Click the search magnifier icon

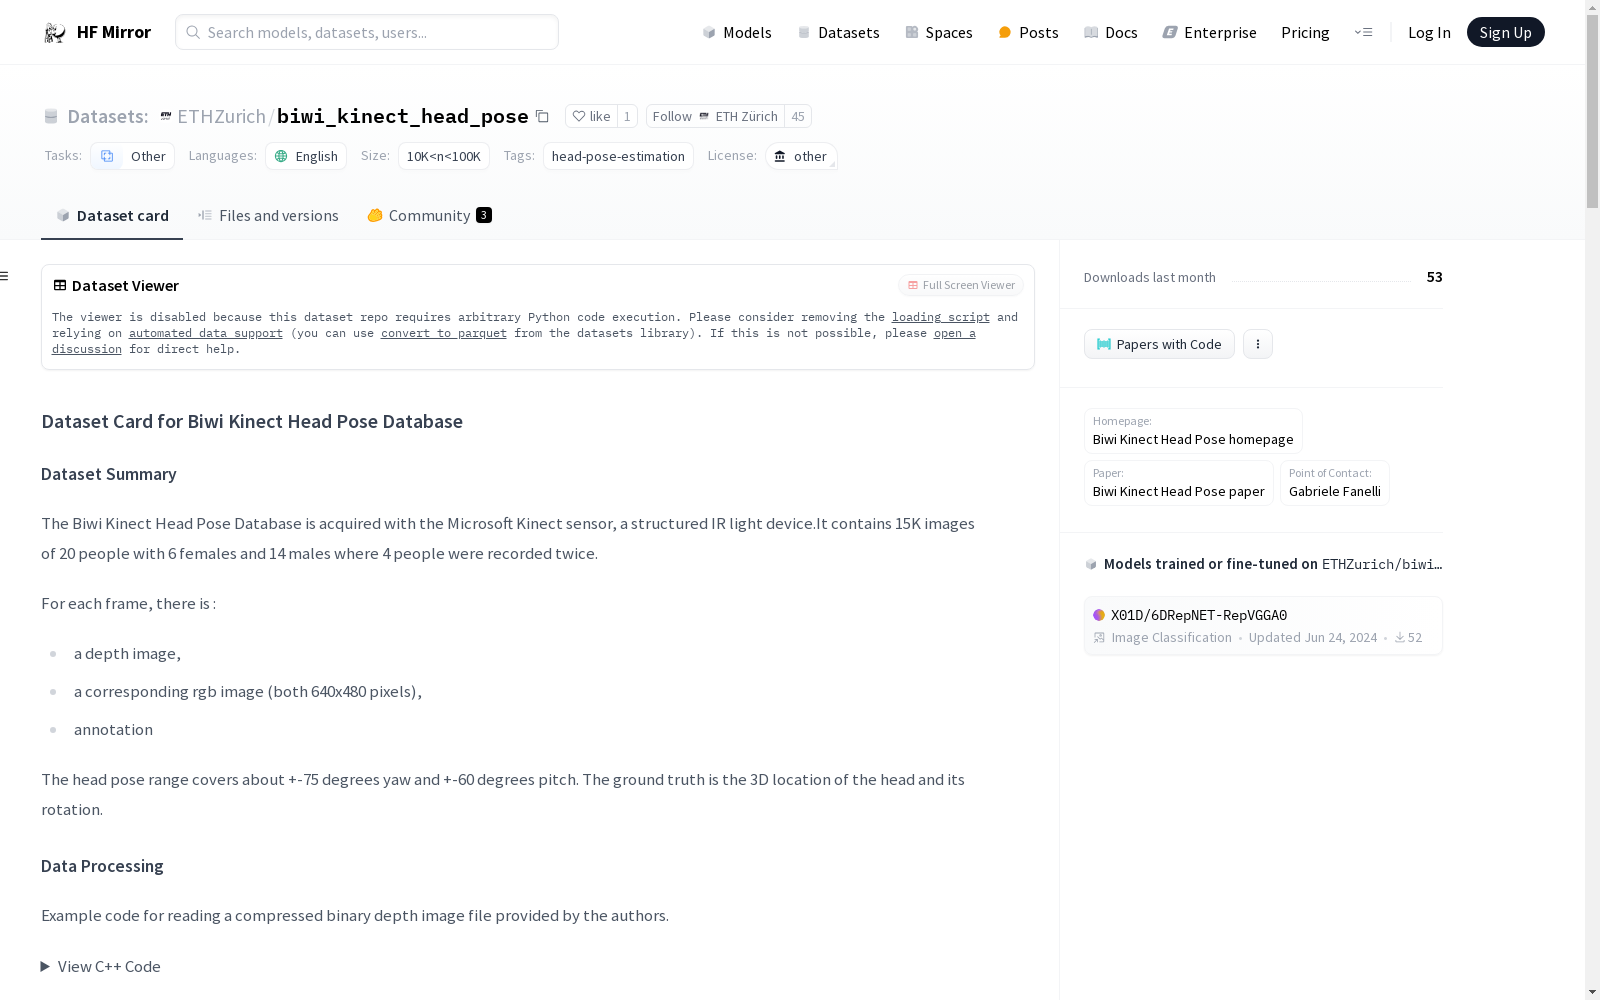193,32
